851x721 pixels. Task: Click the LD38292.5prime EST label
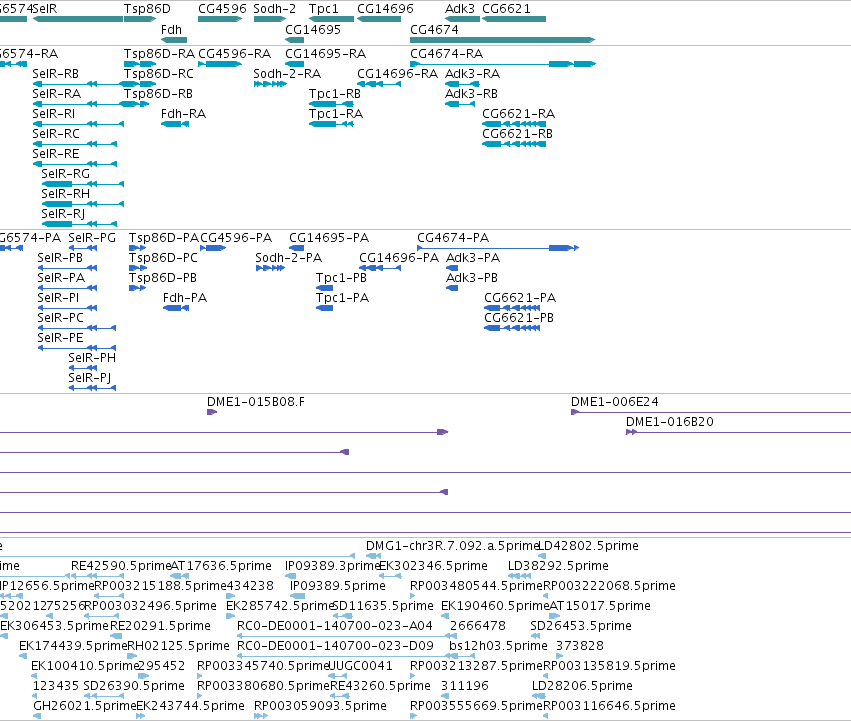pos(558,566)
